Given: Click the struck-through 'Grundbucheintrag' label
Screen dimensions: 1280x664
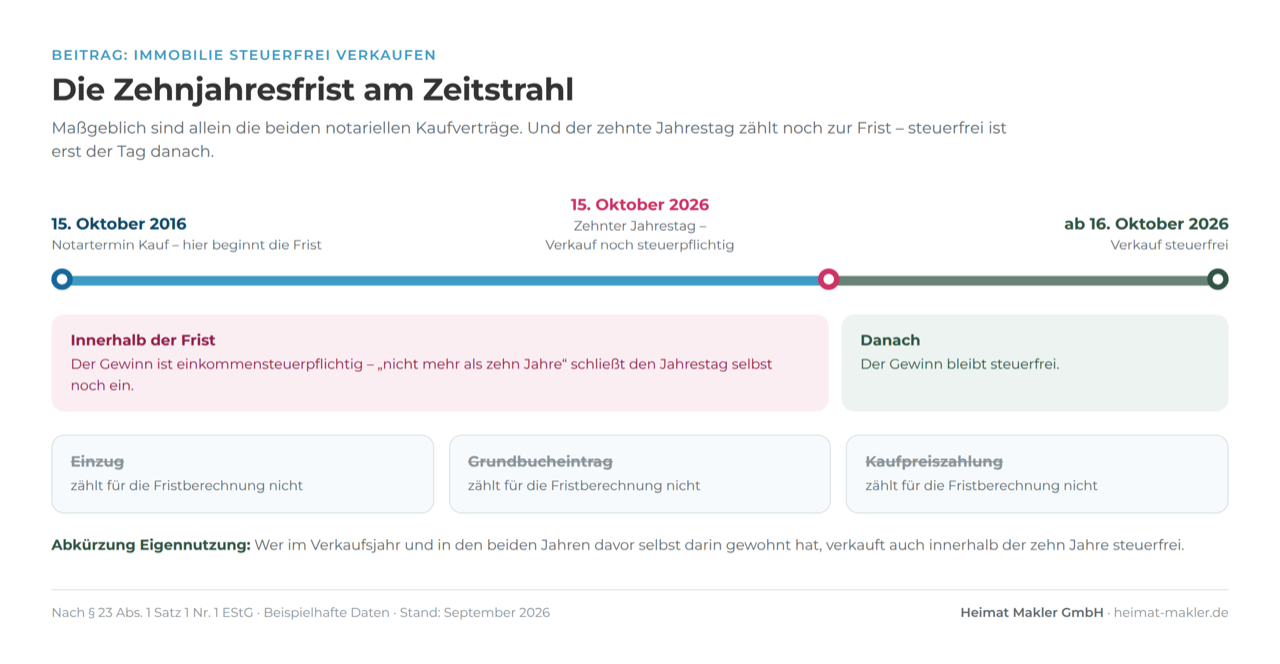Looking at the screenshot, I should coord(540,461).
